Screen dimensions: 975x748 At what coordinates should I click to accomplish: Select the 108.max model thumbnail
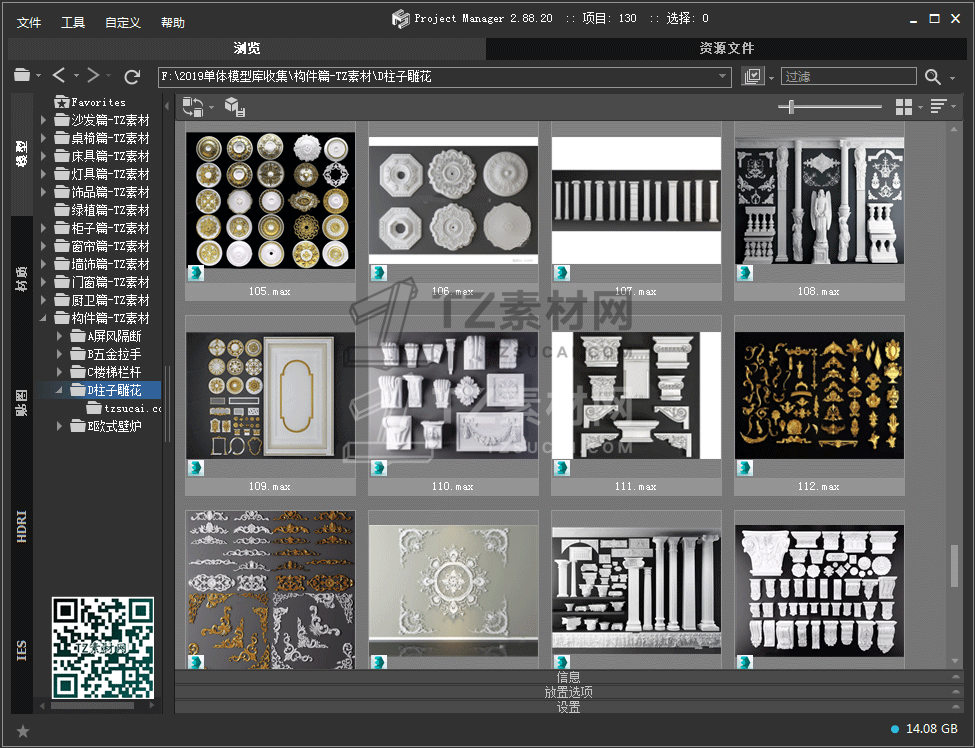pos(819,200)
